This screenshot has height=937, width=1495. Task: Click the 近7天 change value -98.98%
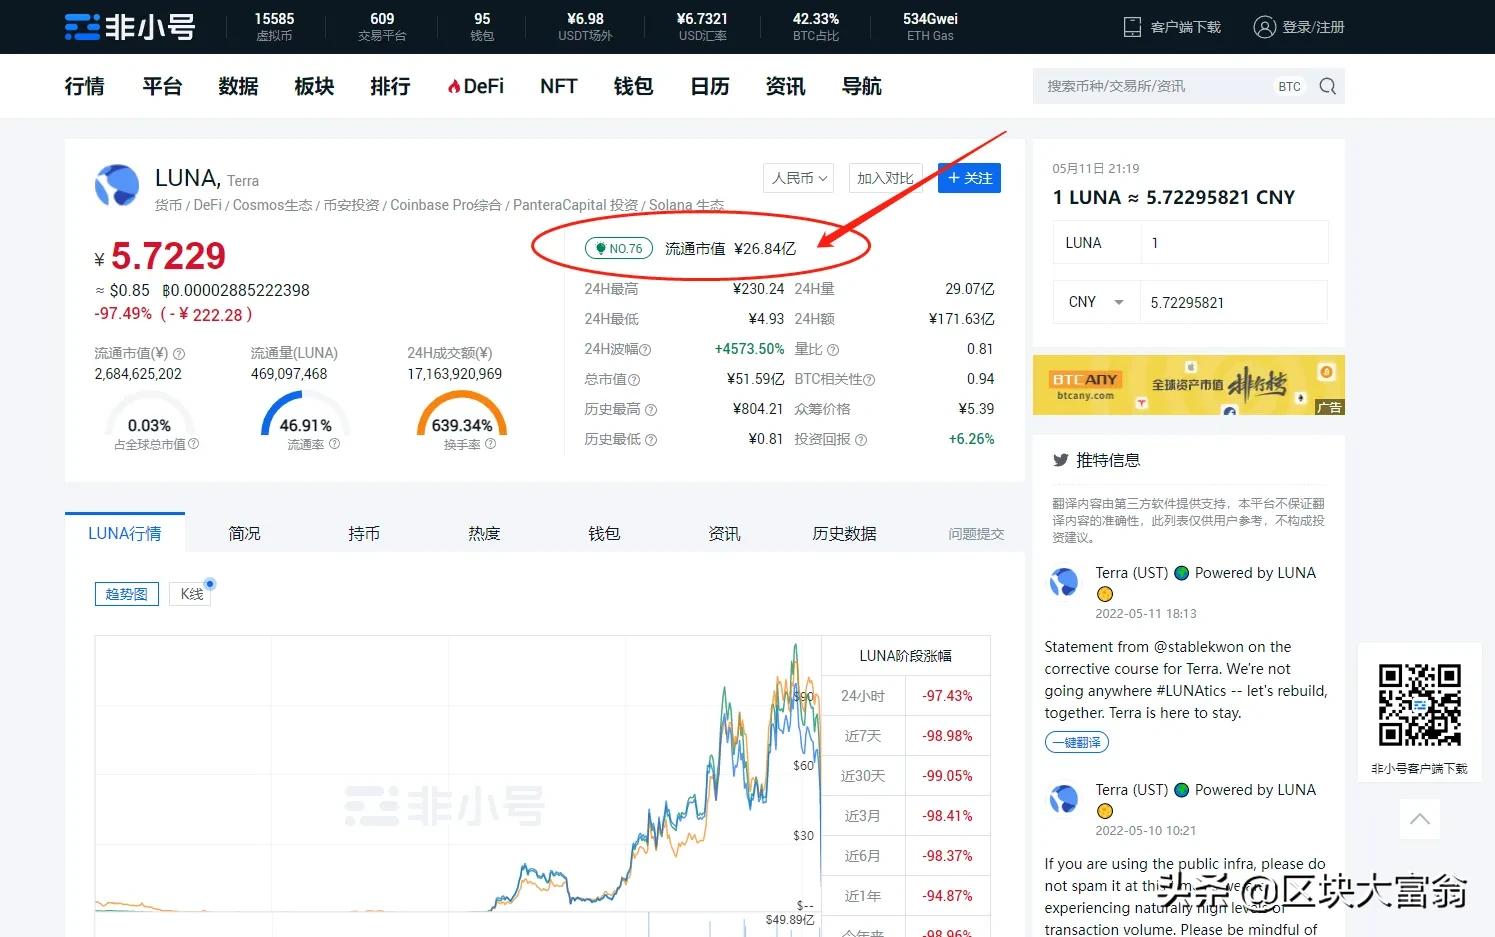[948, 736]
